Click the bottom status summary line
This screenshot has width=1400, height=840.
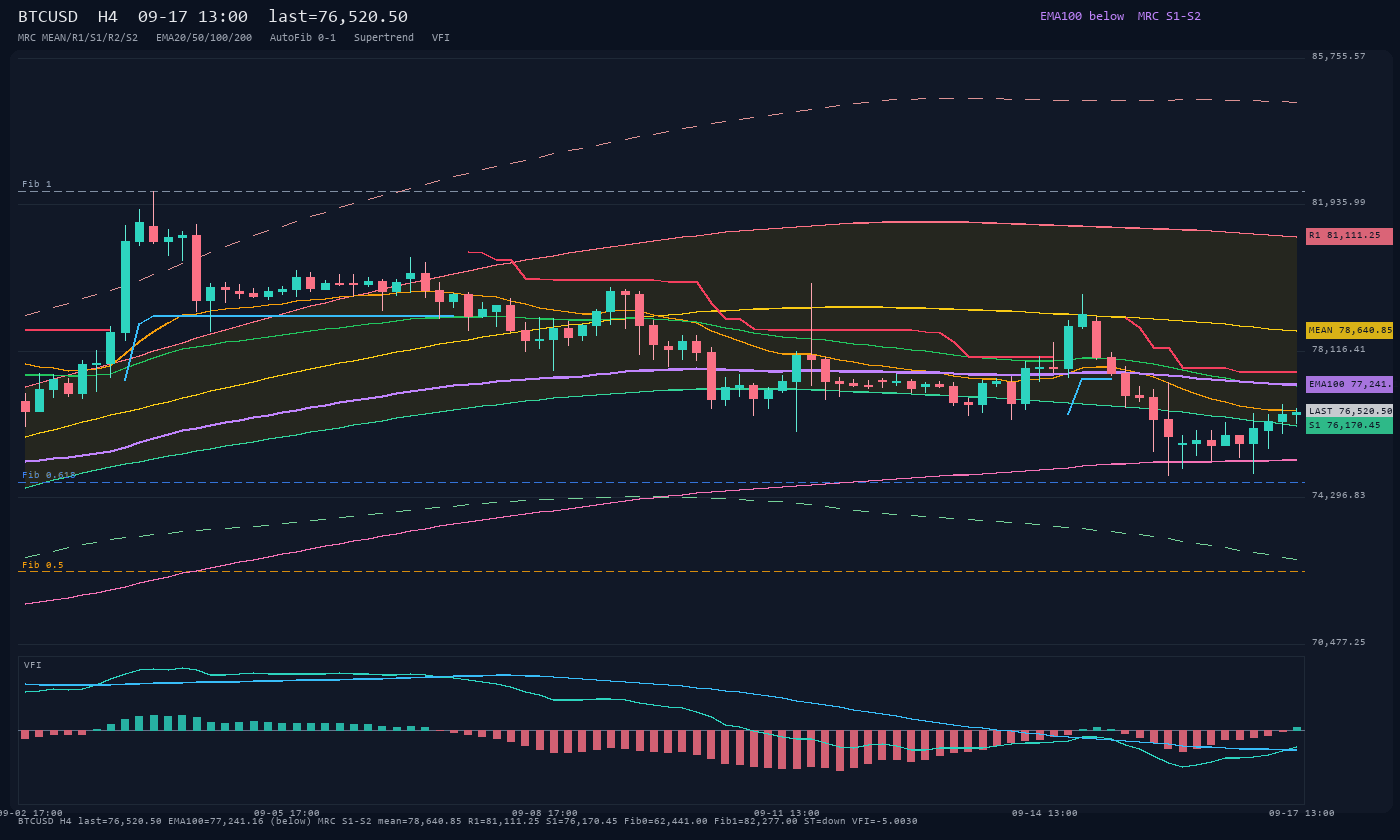(468, 821)
